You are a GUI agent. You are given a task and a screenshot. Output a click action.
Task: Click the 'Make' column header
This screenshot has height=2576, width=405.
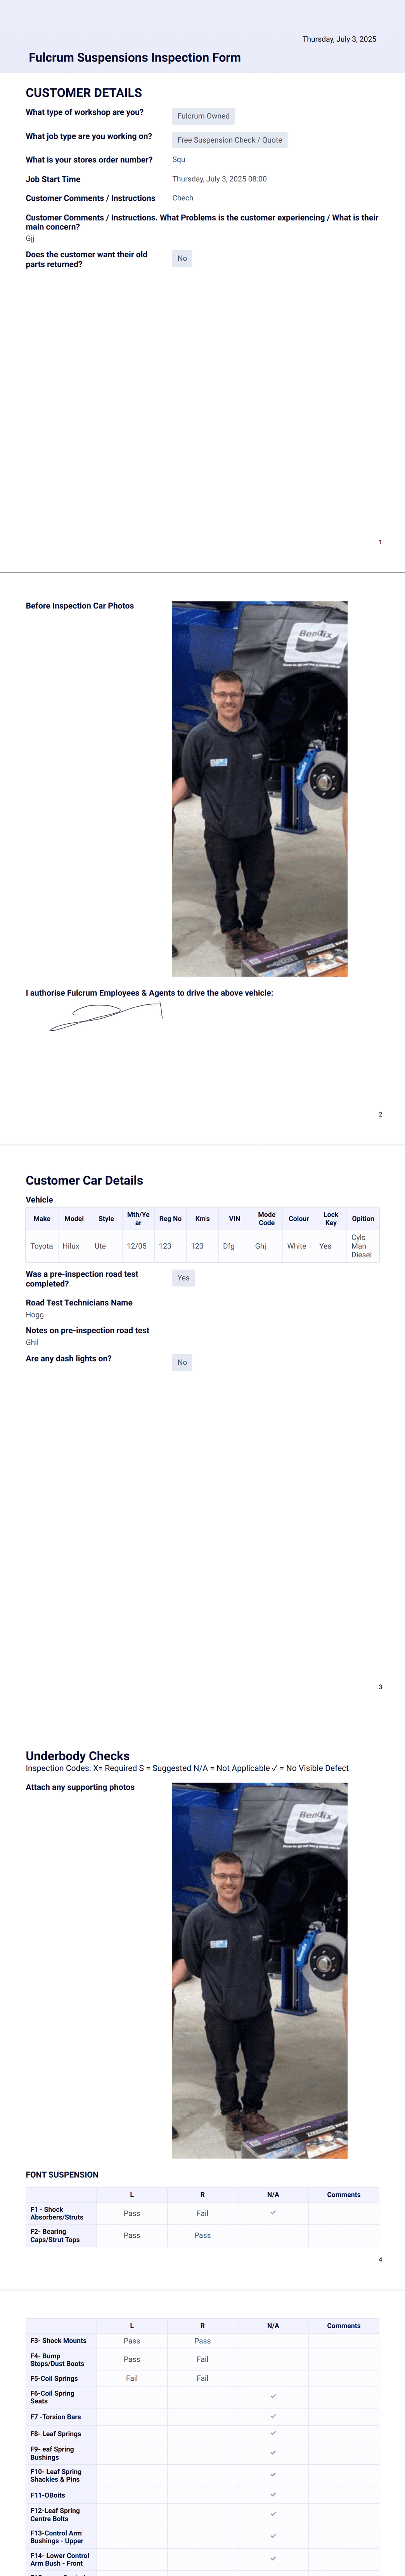coord(42,1219)
